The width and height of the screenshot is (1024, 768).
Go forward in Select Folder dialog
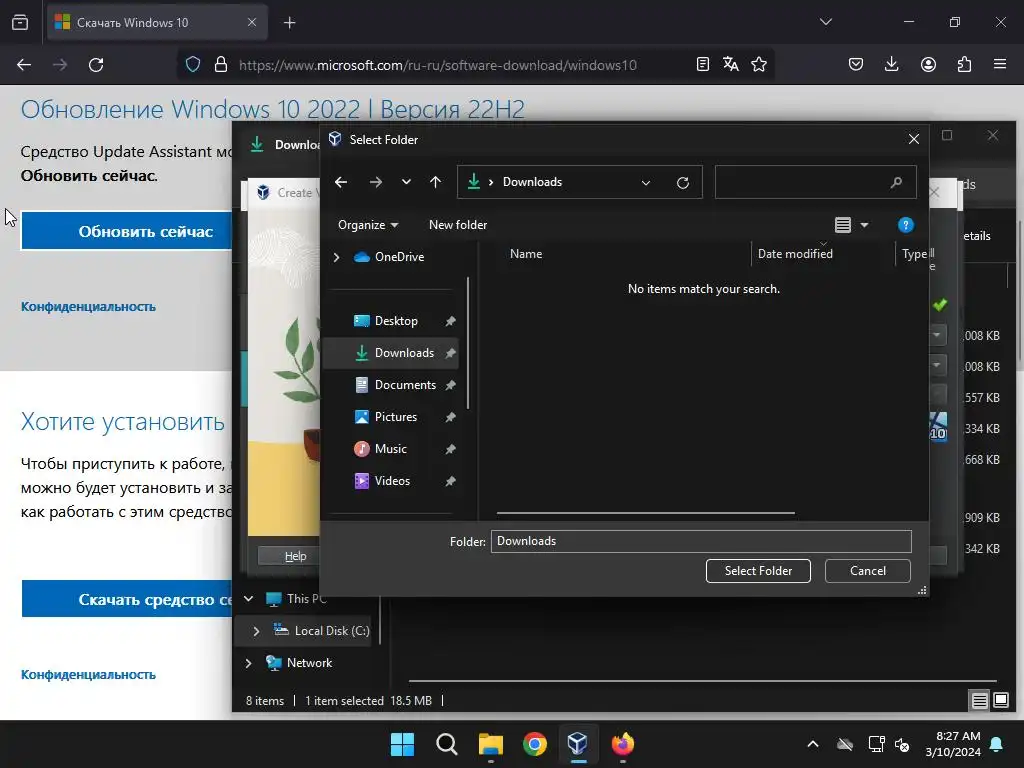point(376,182)
